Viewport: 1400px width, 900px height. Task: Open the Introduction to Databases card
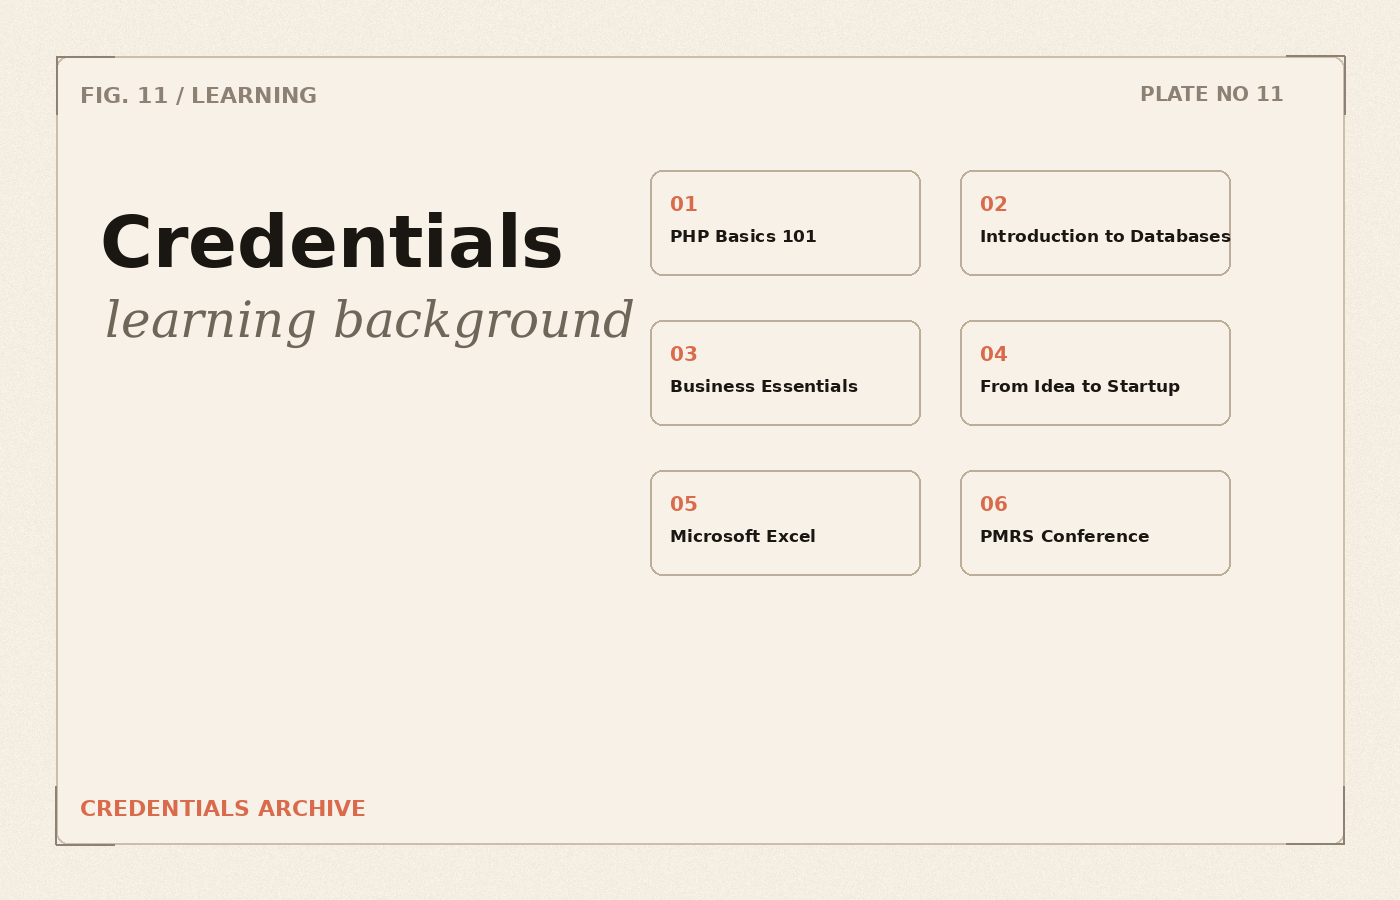(1095, 223)
